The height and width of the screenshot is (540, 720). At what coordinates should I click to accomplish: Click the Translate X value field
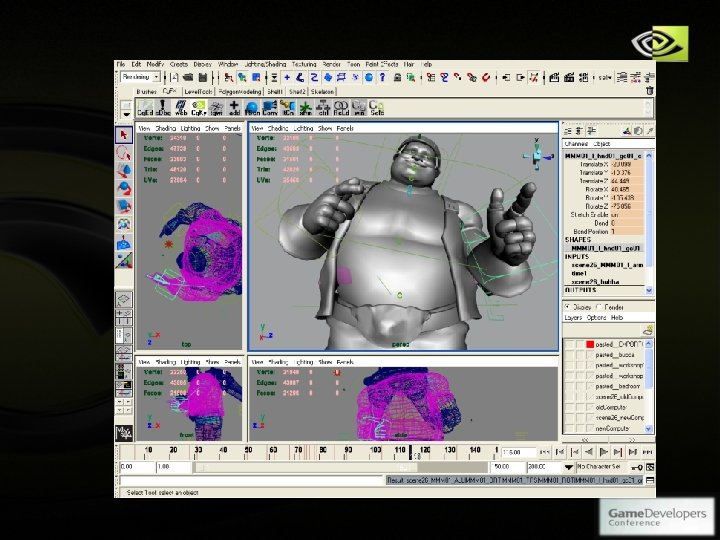coord(627,164)
